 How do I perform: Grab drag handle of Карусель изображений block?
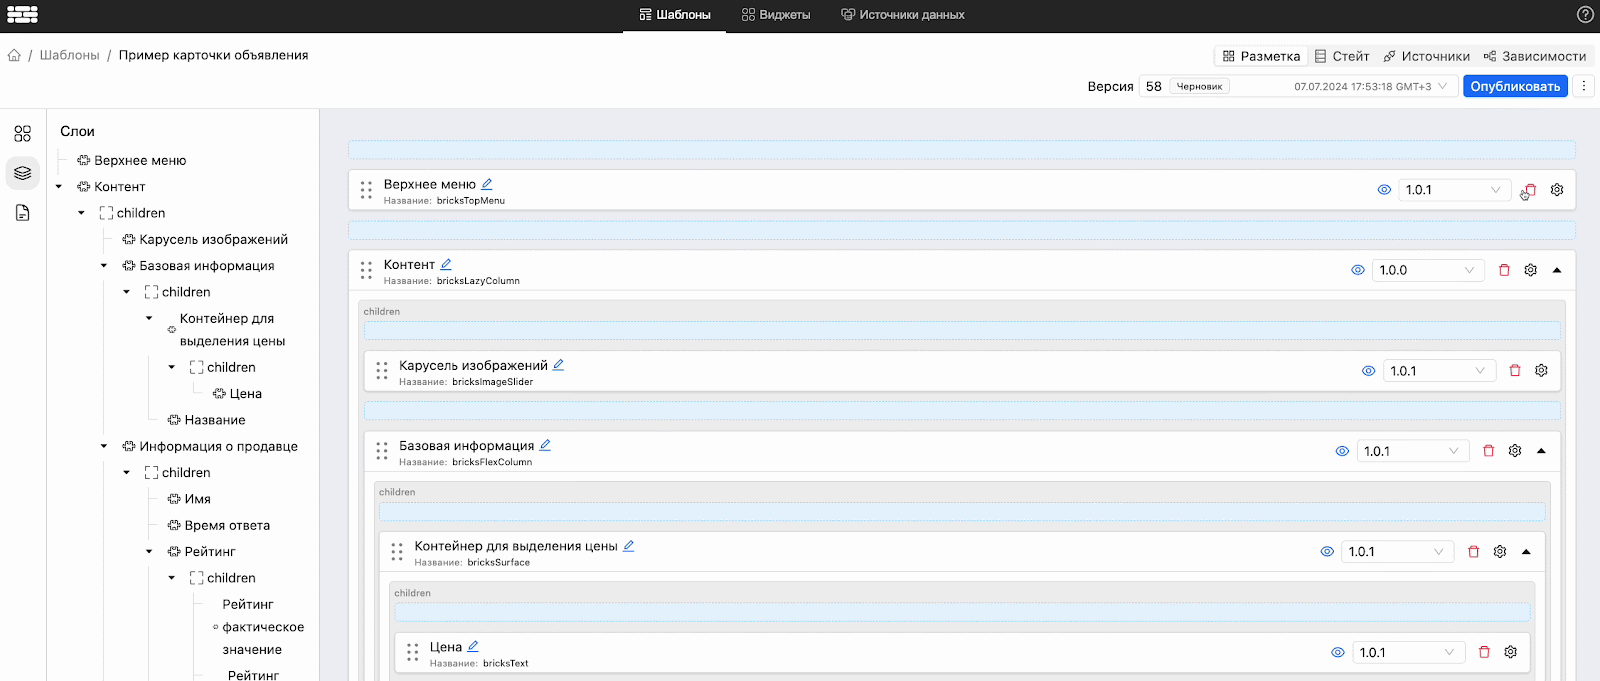tap(382, 371)
